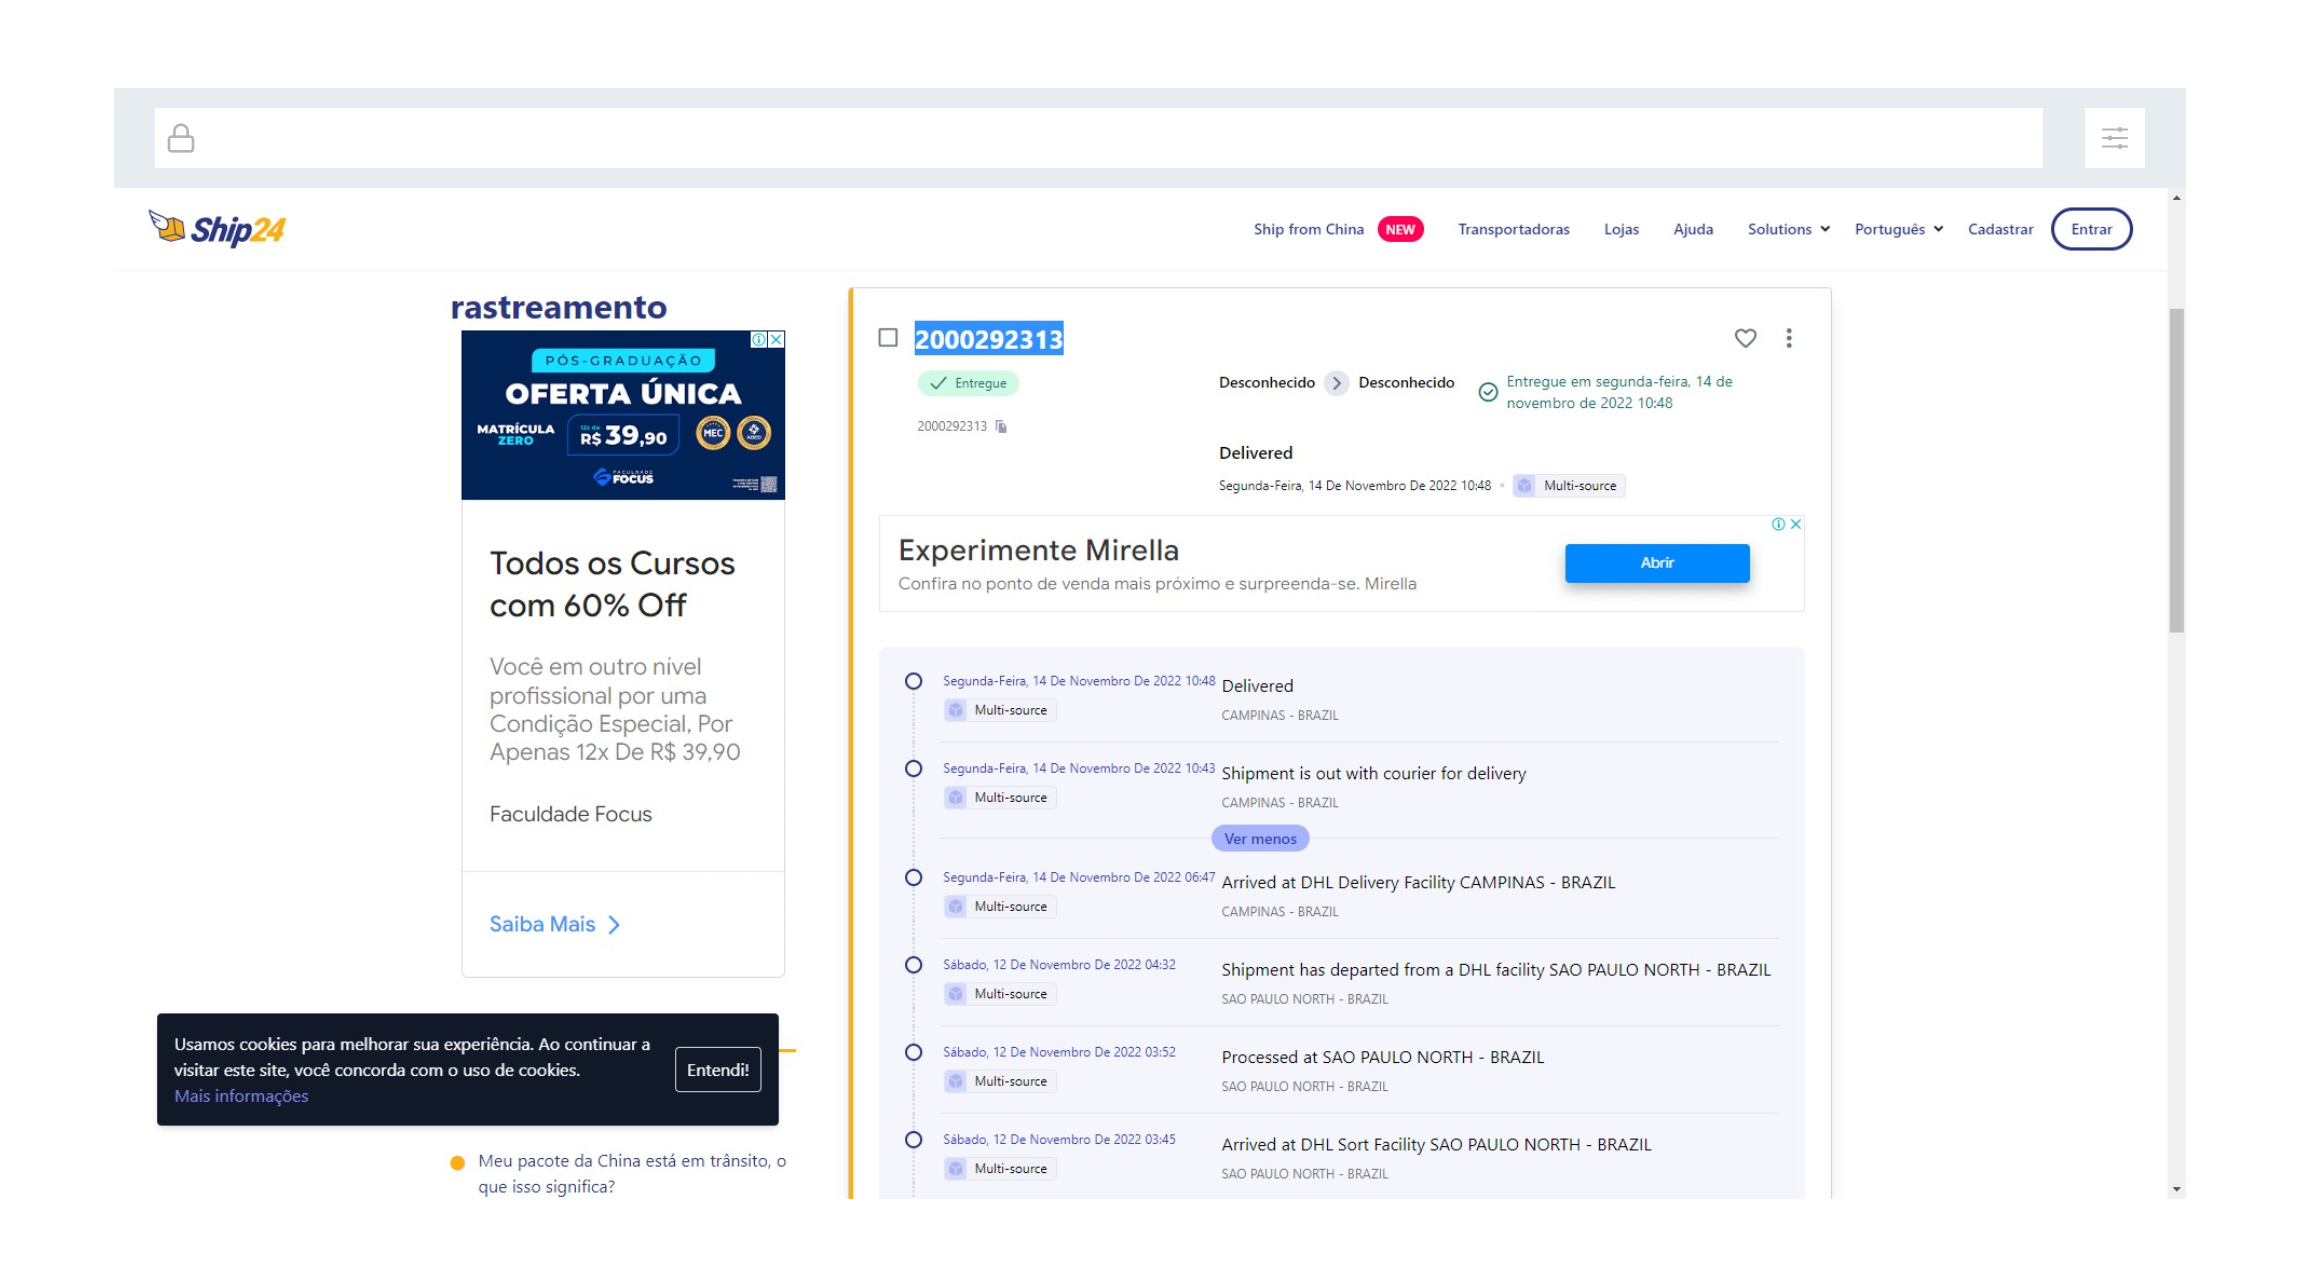
Task: Click the arrow between Desconhecido labels
Action: tap(1336, 383)
